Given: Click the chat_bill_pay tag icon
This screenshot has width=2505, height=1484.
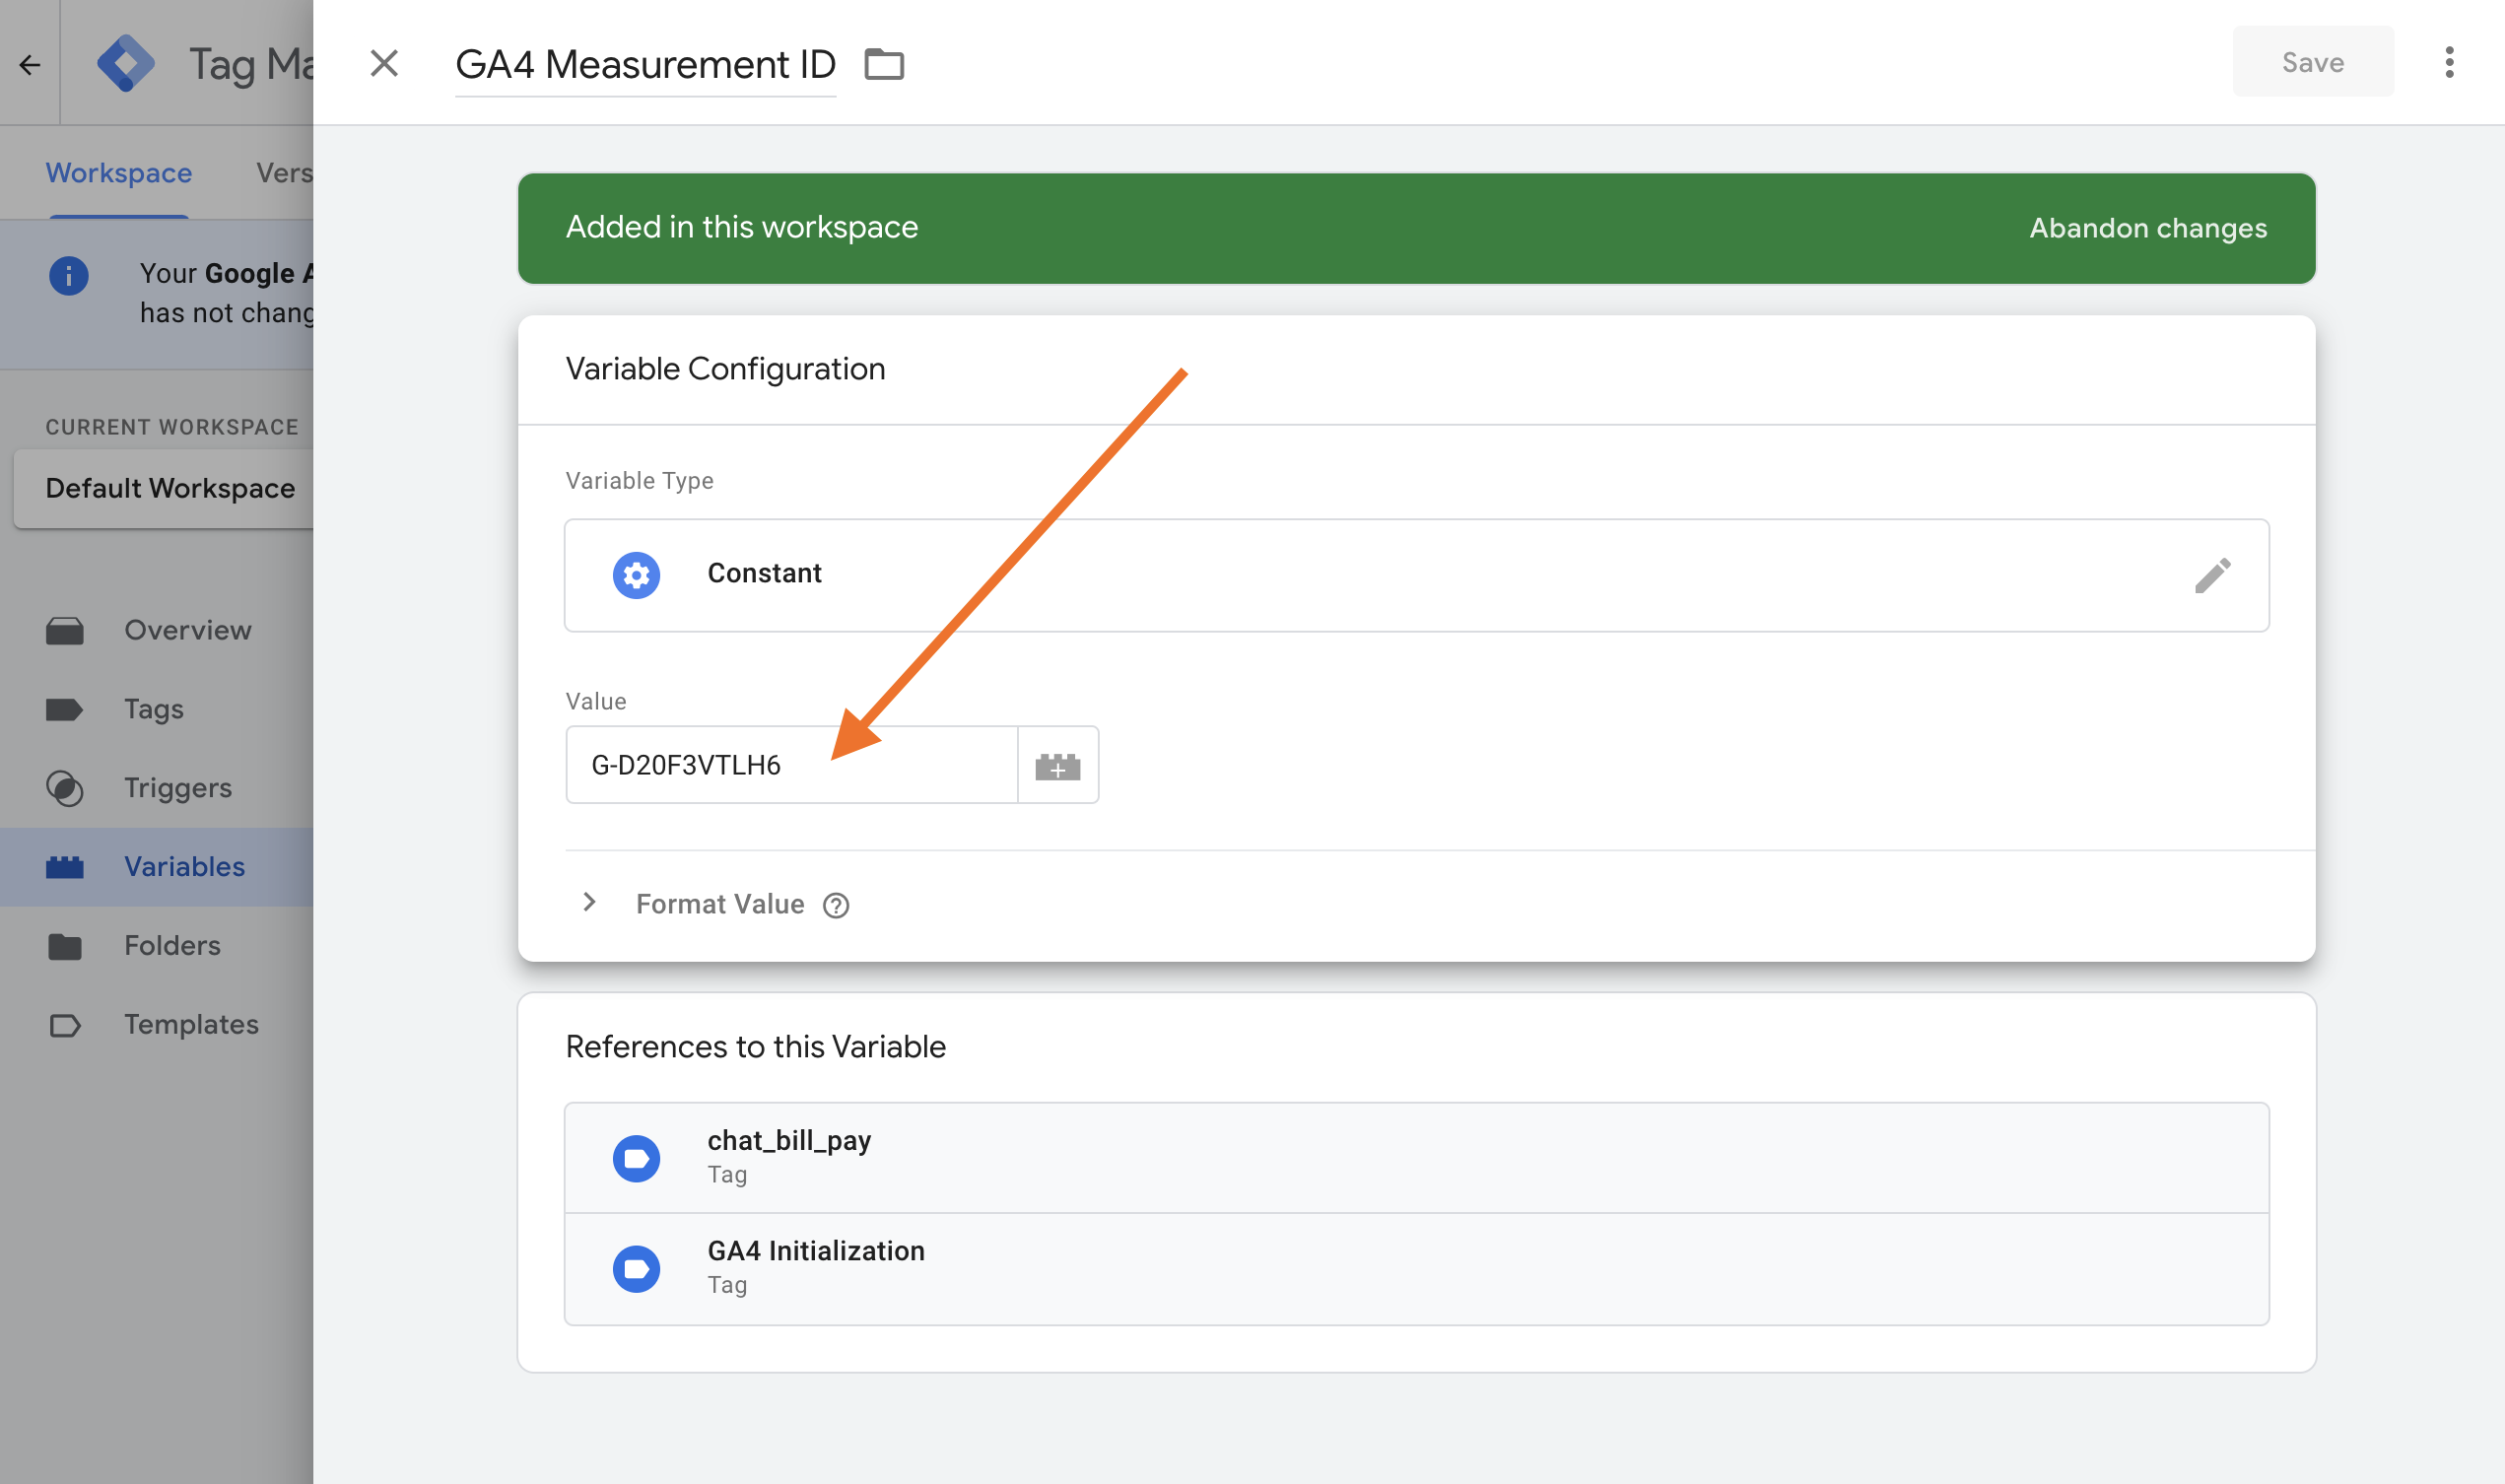Looking at the screenshot, I should click(x=636, y=1158).
